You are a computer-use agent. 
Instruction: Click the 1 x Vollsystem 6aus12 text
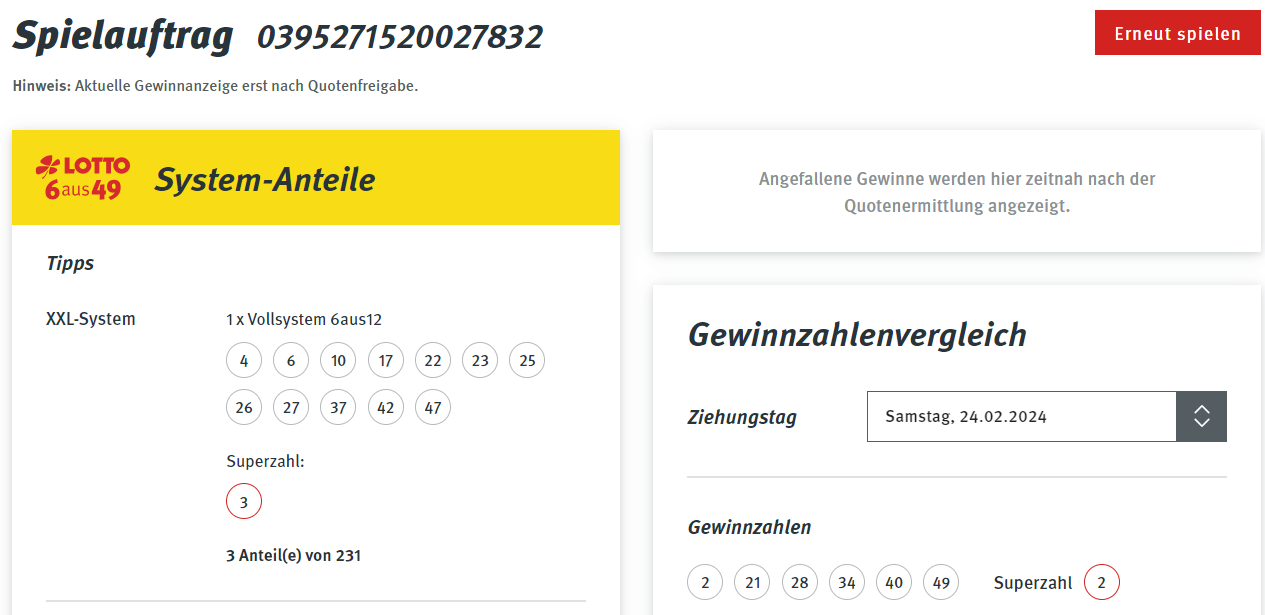[x=304, y=320]
